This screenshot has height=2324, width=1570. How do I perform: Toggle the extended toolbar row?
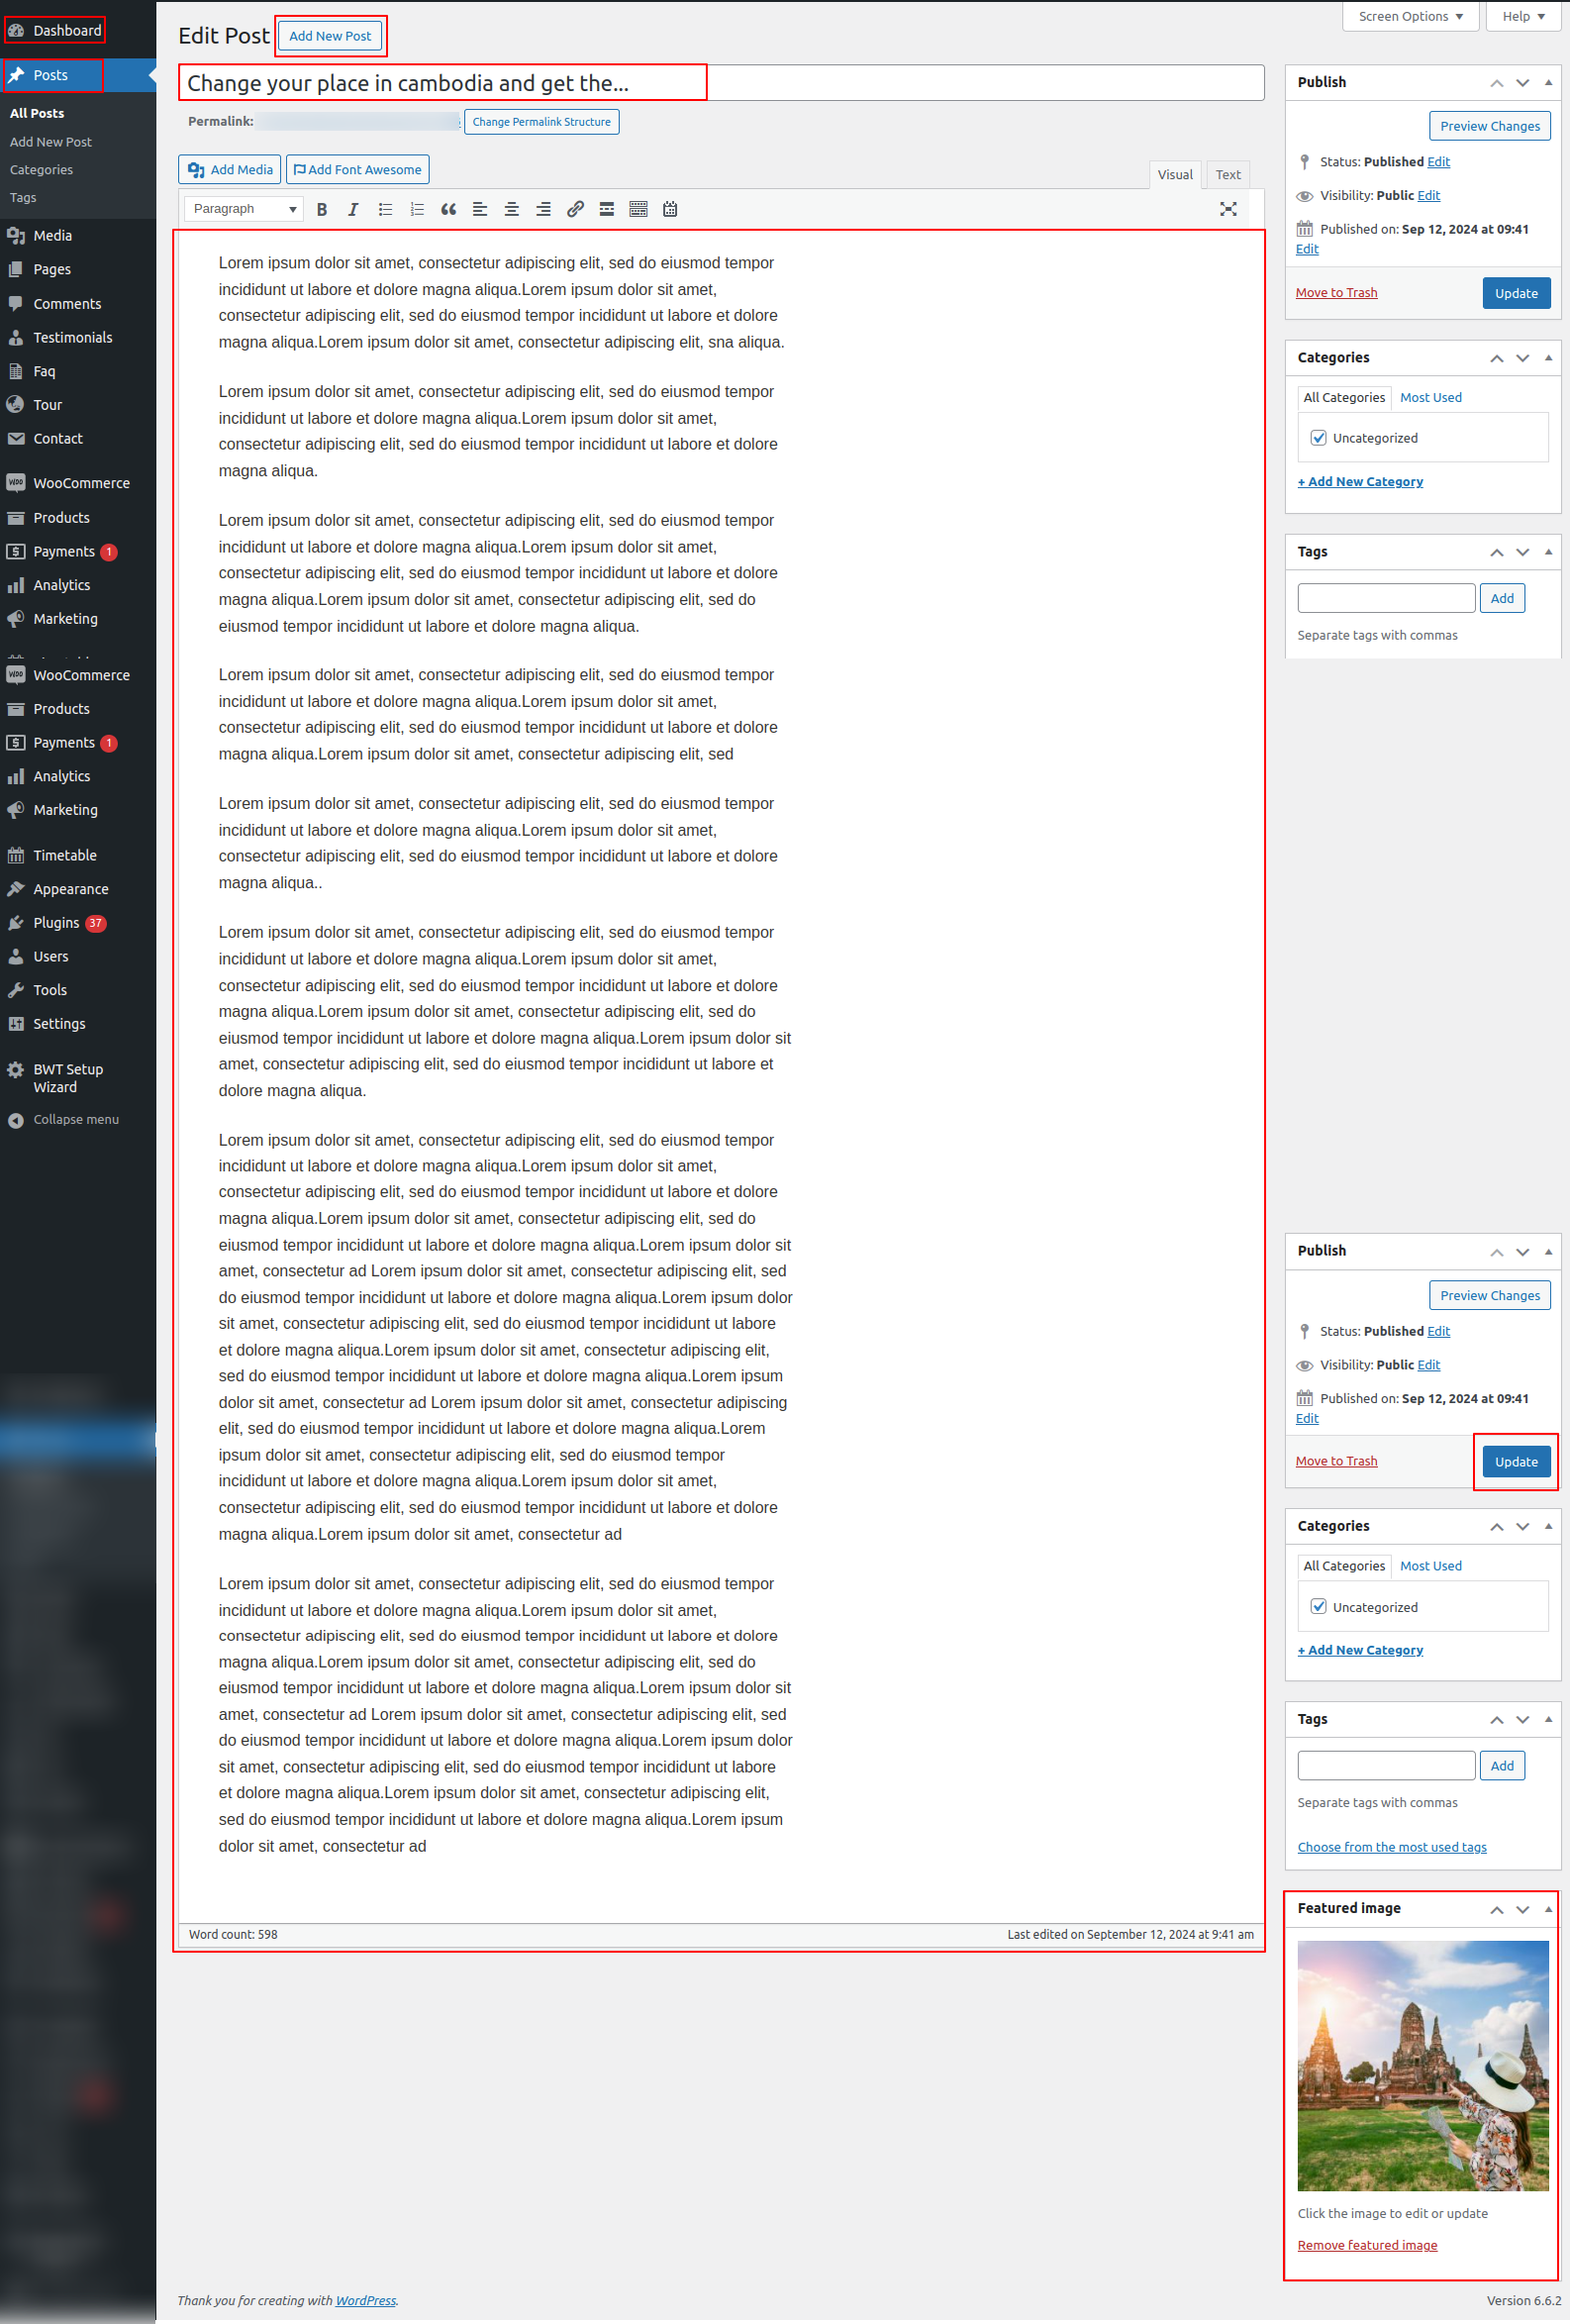(638, 209)
